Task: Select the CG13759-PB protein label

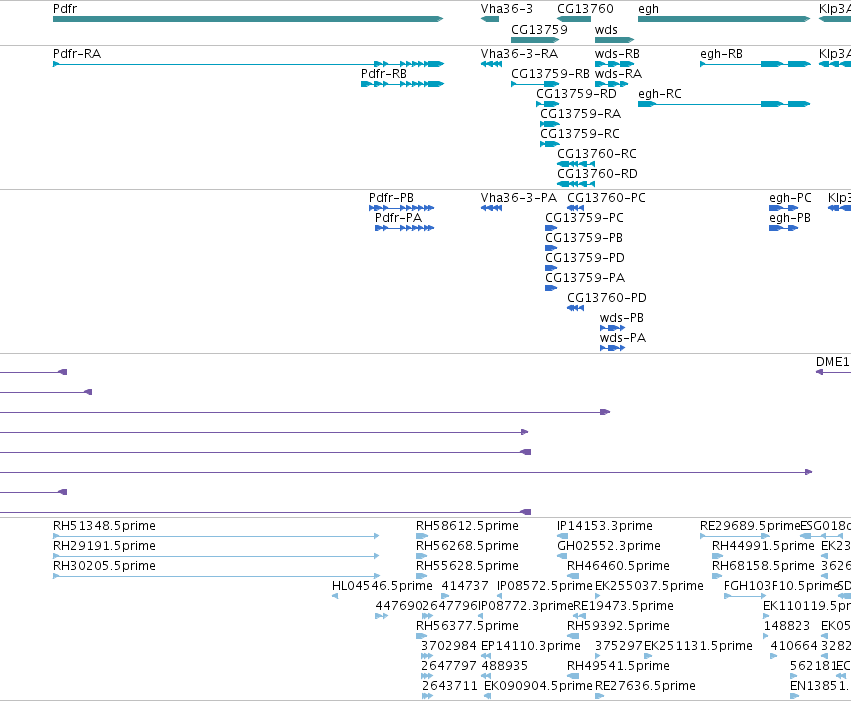Action: tap(584, 238)
